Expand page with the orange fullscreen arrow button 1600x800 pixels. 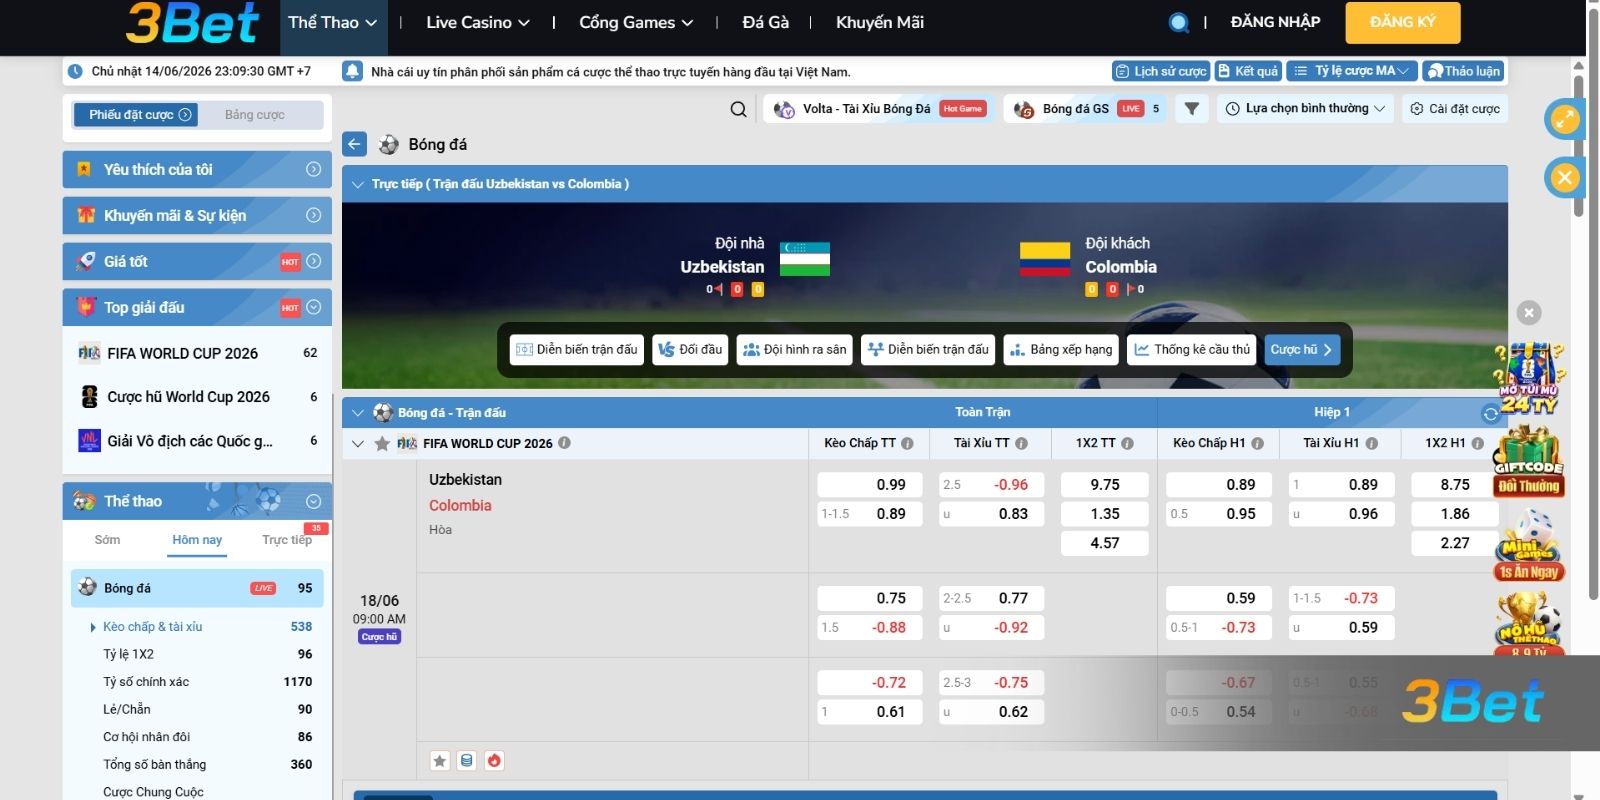point(1565,120)
